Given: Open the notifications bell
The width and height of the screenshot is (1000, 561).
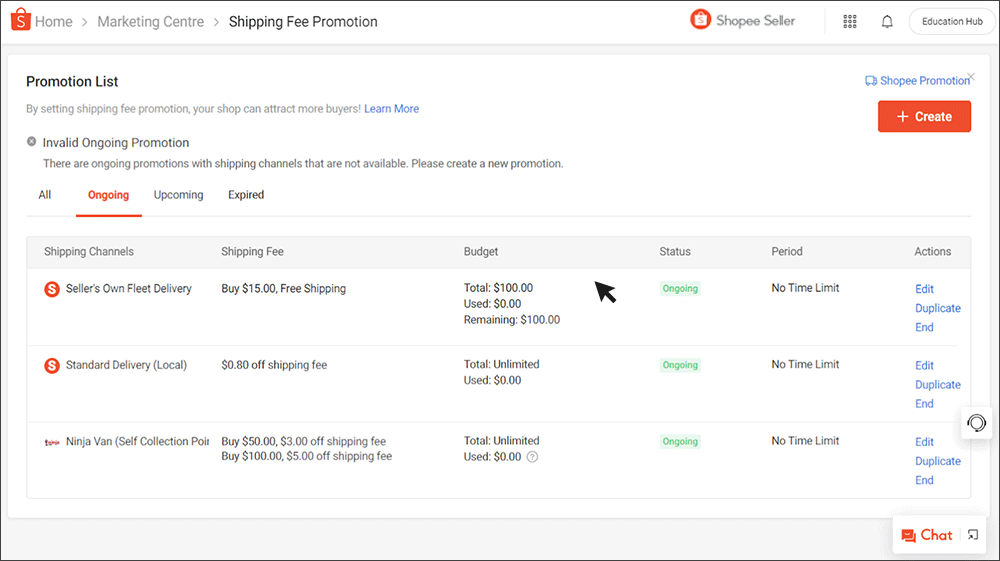Looking at the screenshot, I should (887, 22).
